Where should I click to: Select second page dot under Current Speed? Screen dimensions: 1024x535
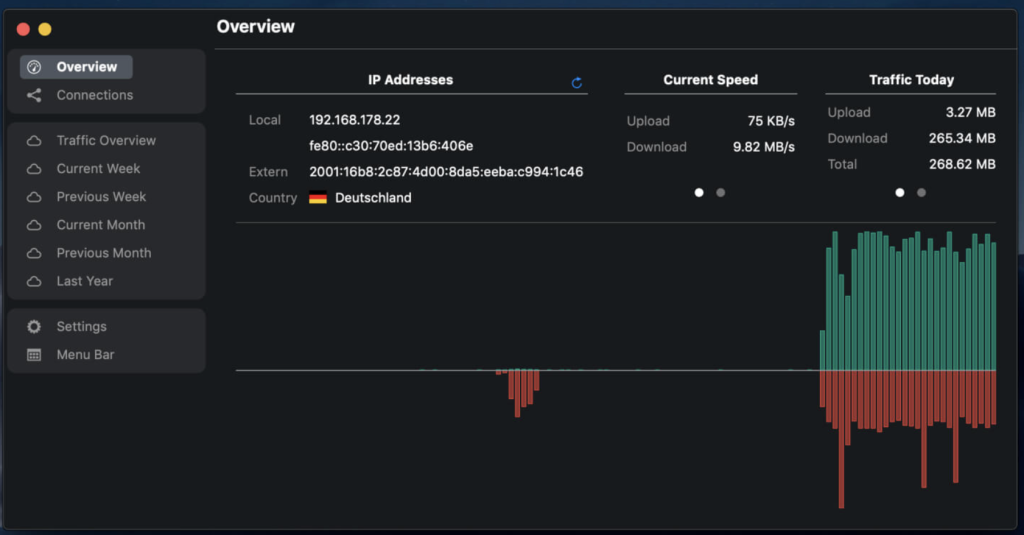coord(720,193)
